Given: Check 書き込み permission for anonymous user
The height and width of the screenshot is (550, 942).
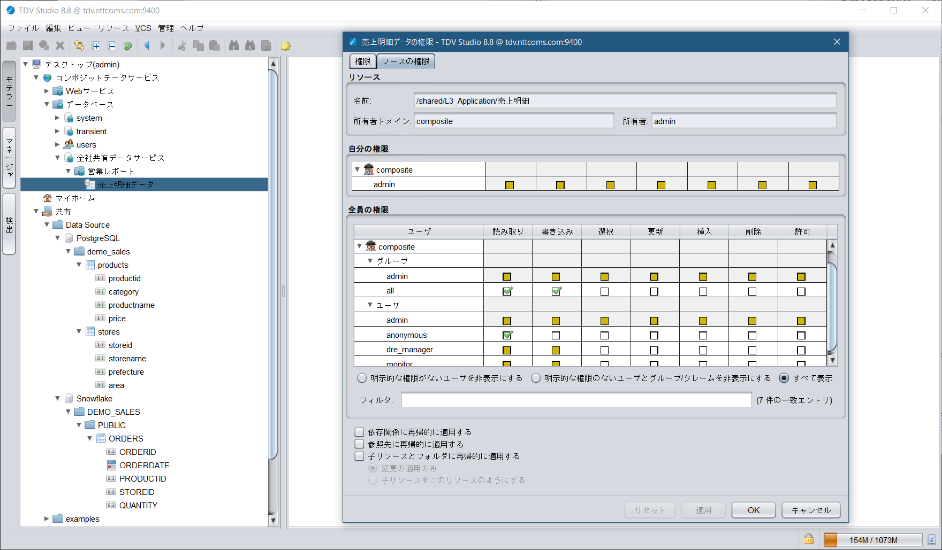Looking at the screenshot, I should (x=556, y=335).
